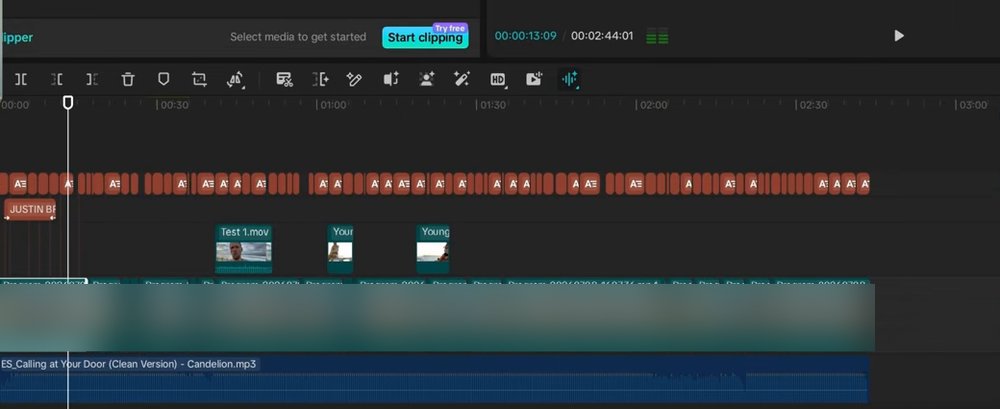Click the 02:30 mark on the ruler
Viewport: 1000px width, 409px height.
[x=812, y=105]
